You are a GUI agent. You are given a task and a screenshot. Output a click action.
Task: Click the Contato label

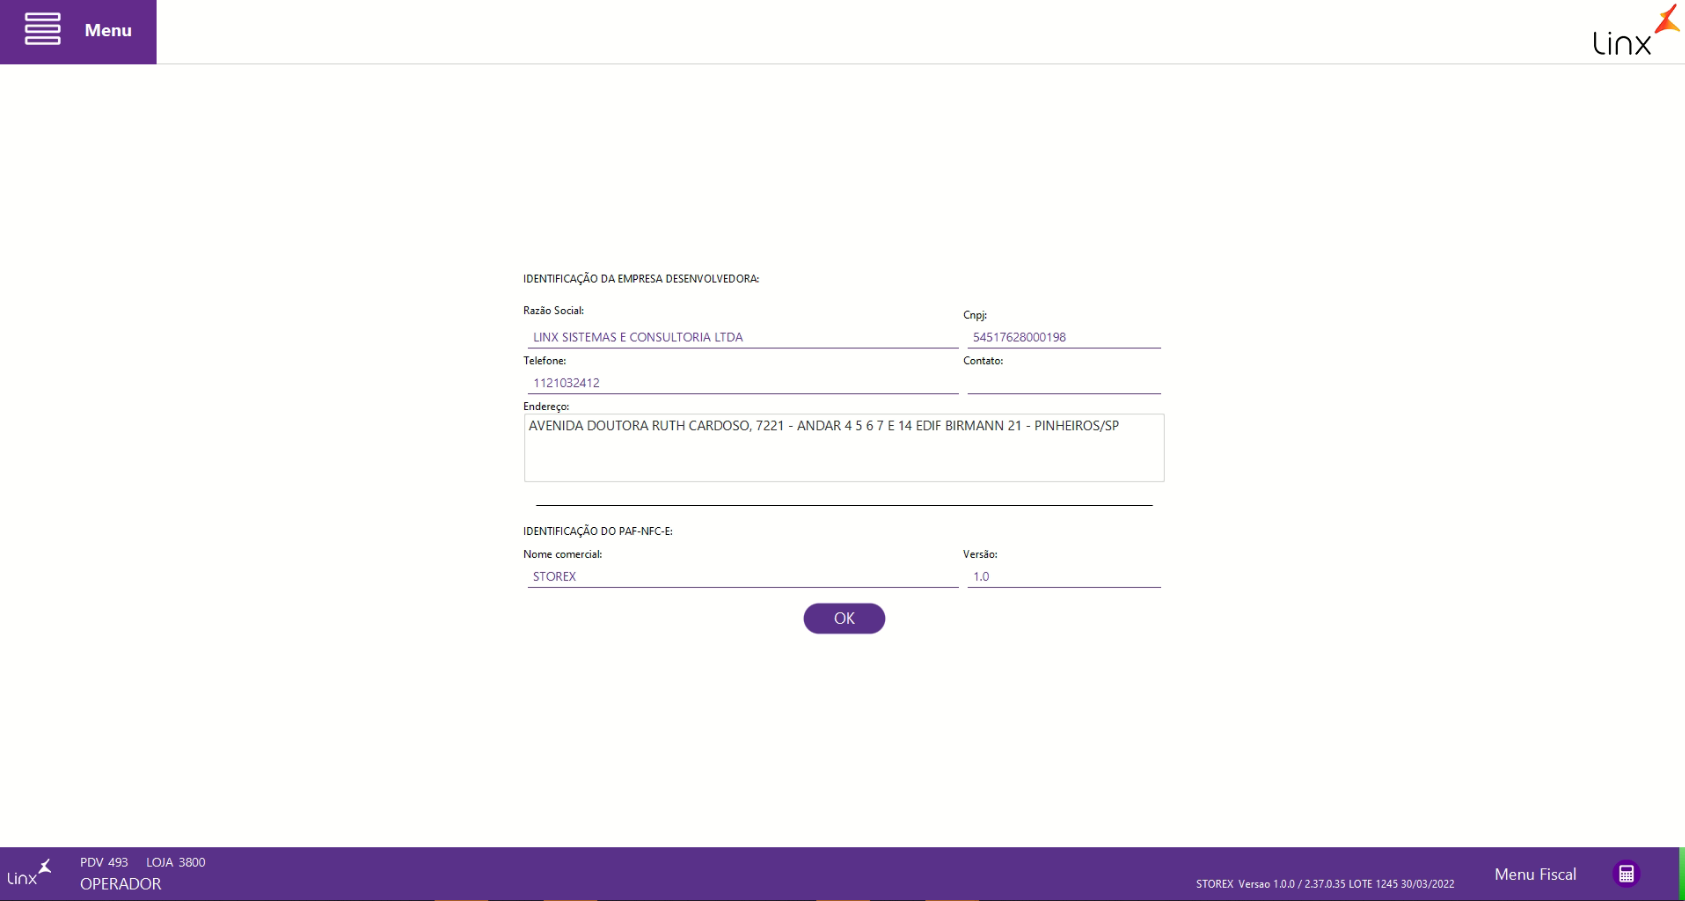pyautogui.click(x=983, y=361)
